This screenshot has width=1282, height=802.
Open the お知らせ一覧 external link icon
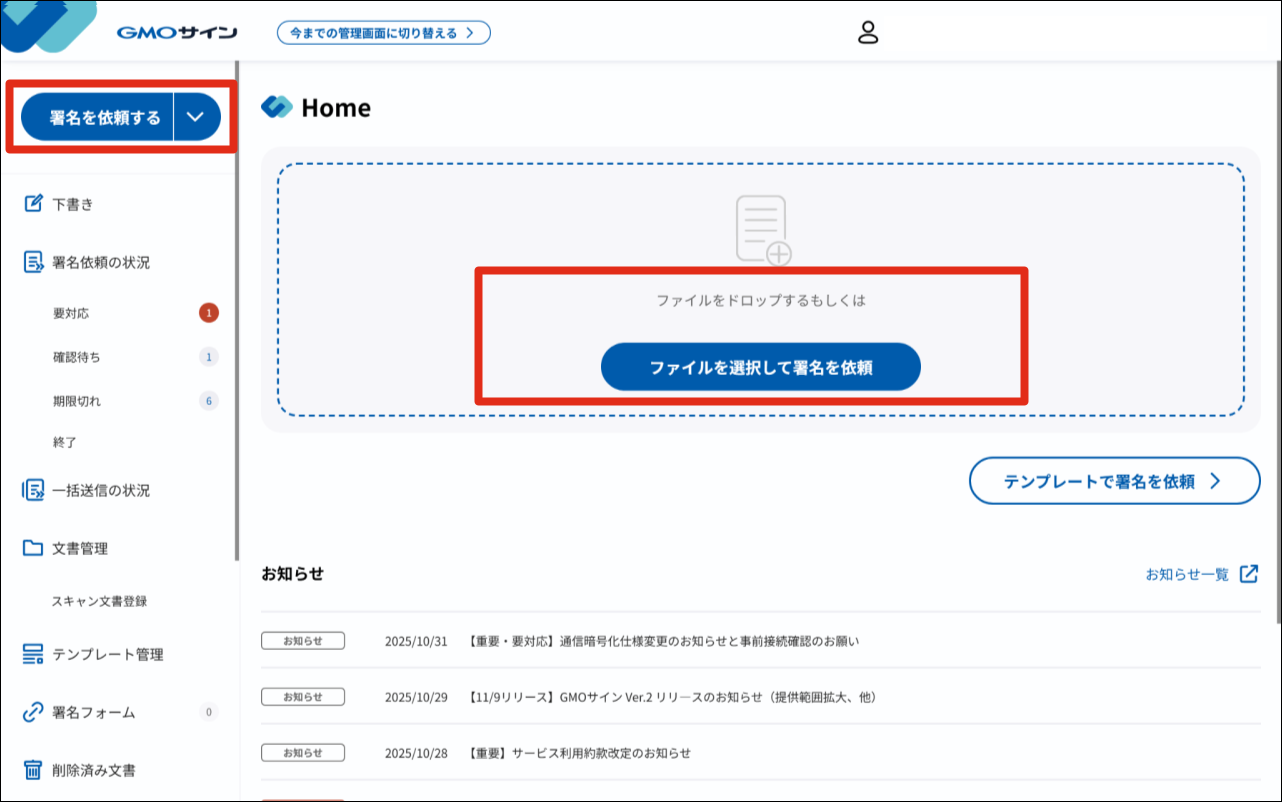coord(1249,572)
